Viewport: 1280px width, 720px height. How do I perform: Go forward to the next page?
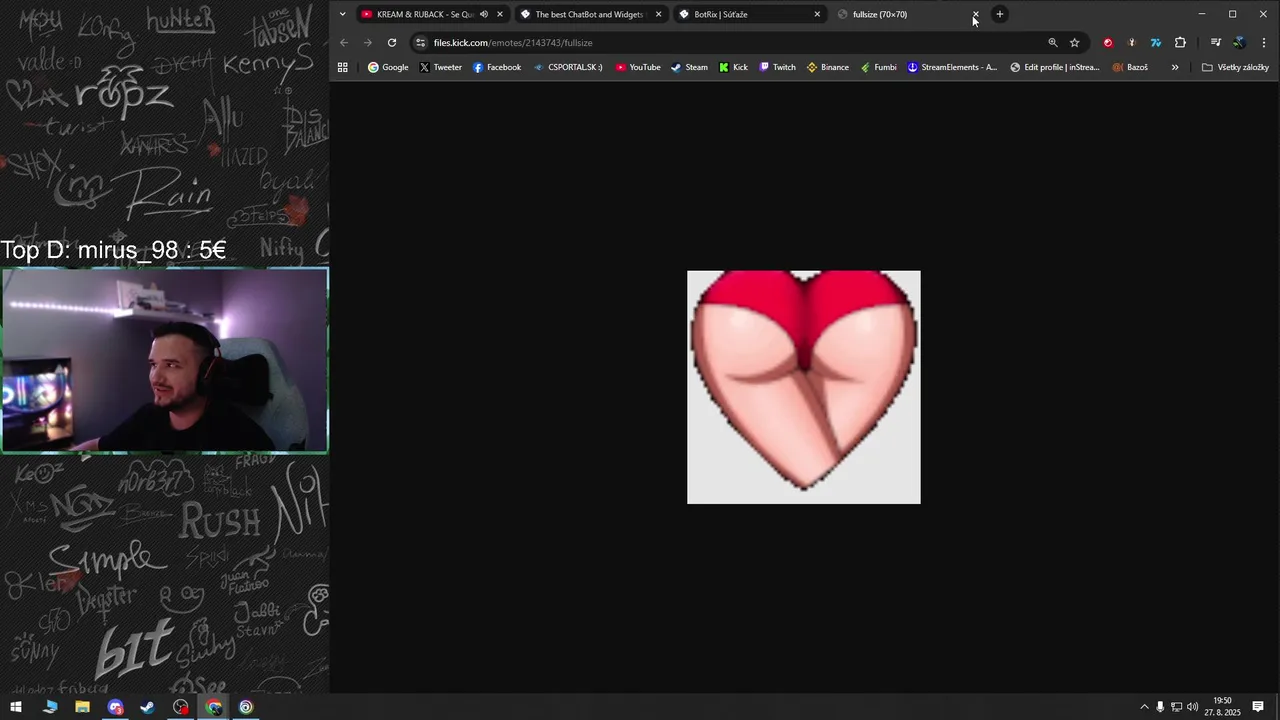(368, 43)
